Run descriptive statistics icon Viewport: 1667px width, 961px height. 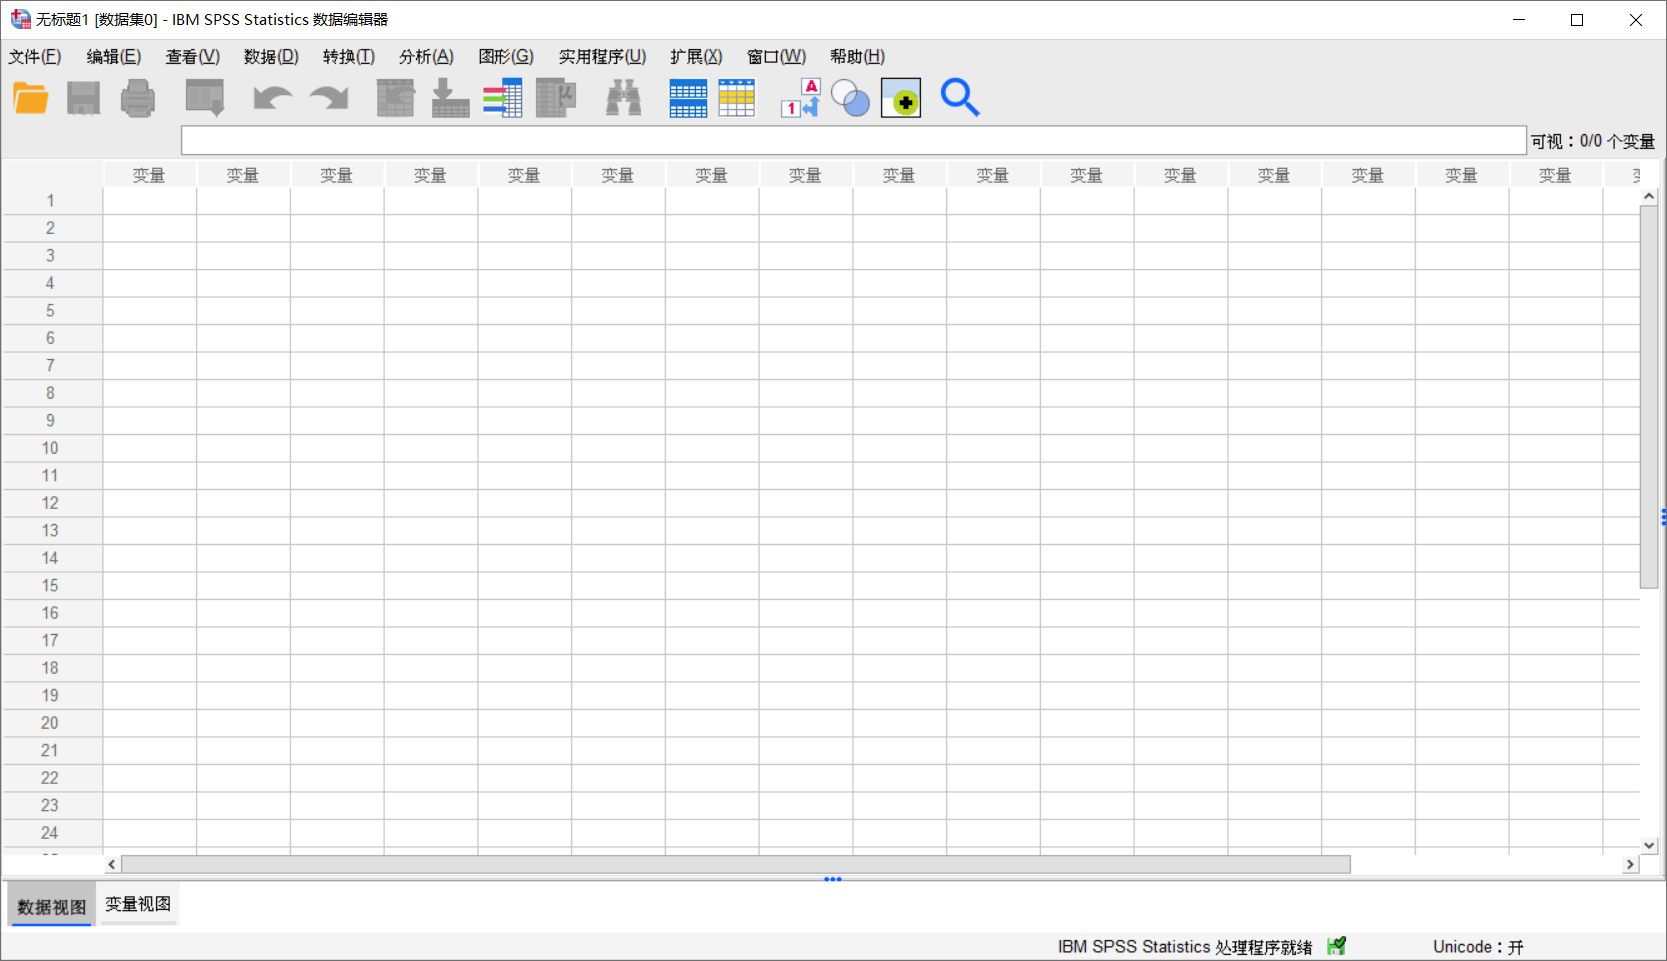tap(556, 98)
